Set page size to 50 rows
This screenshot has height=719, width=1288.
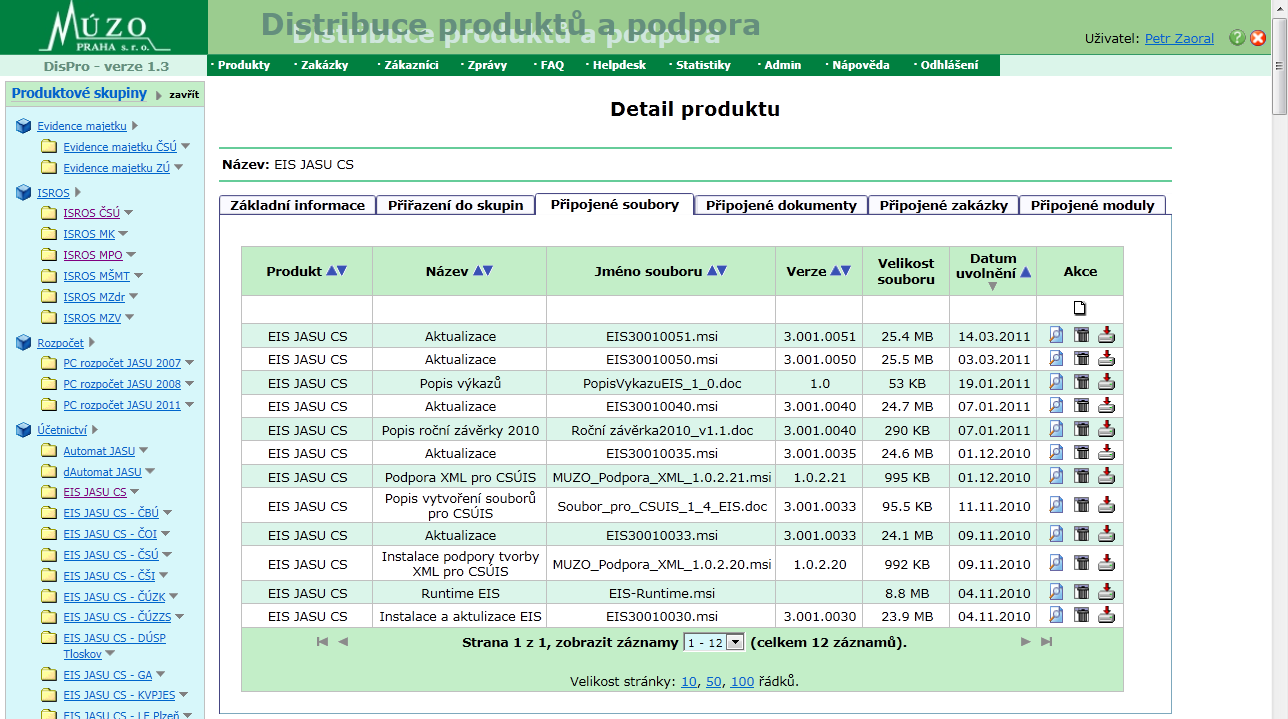714,682
